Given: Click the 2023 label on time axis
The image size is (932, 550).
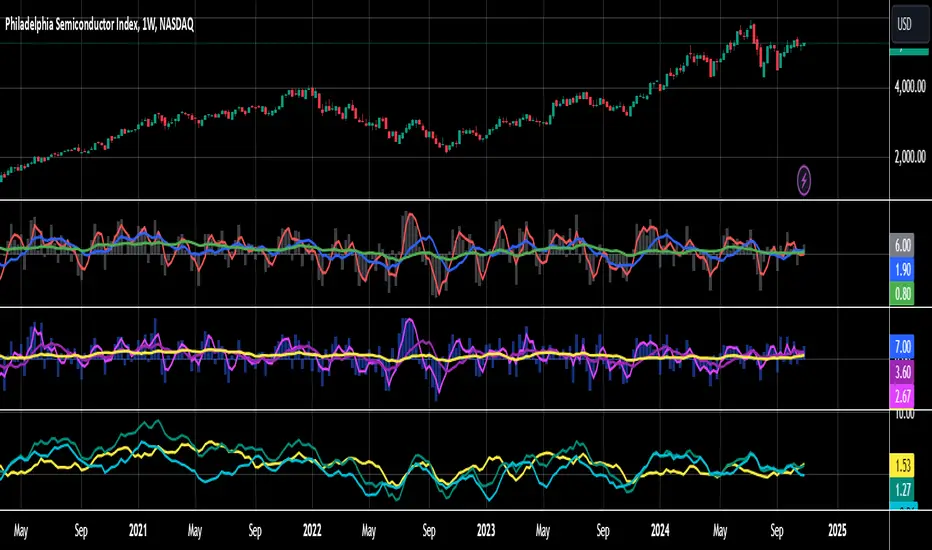Looking at the screenshot, I should [486, 530].
